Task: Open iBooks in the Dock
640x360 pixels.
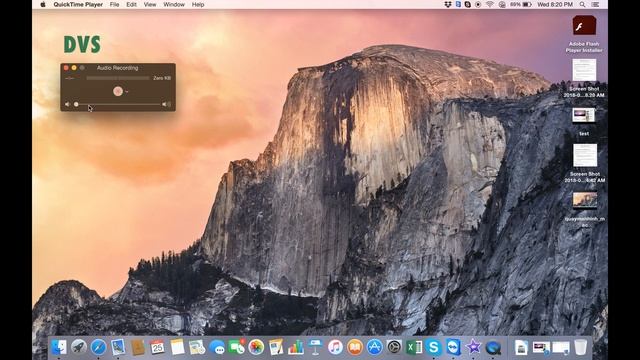Action: pyautogui.click(x=355, y=347)
